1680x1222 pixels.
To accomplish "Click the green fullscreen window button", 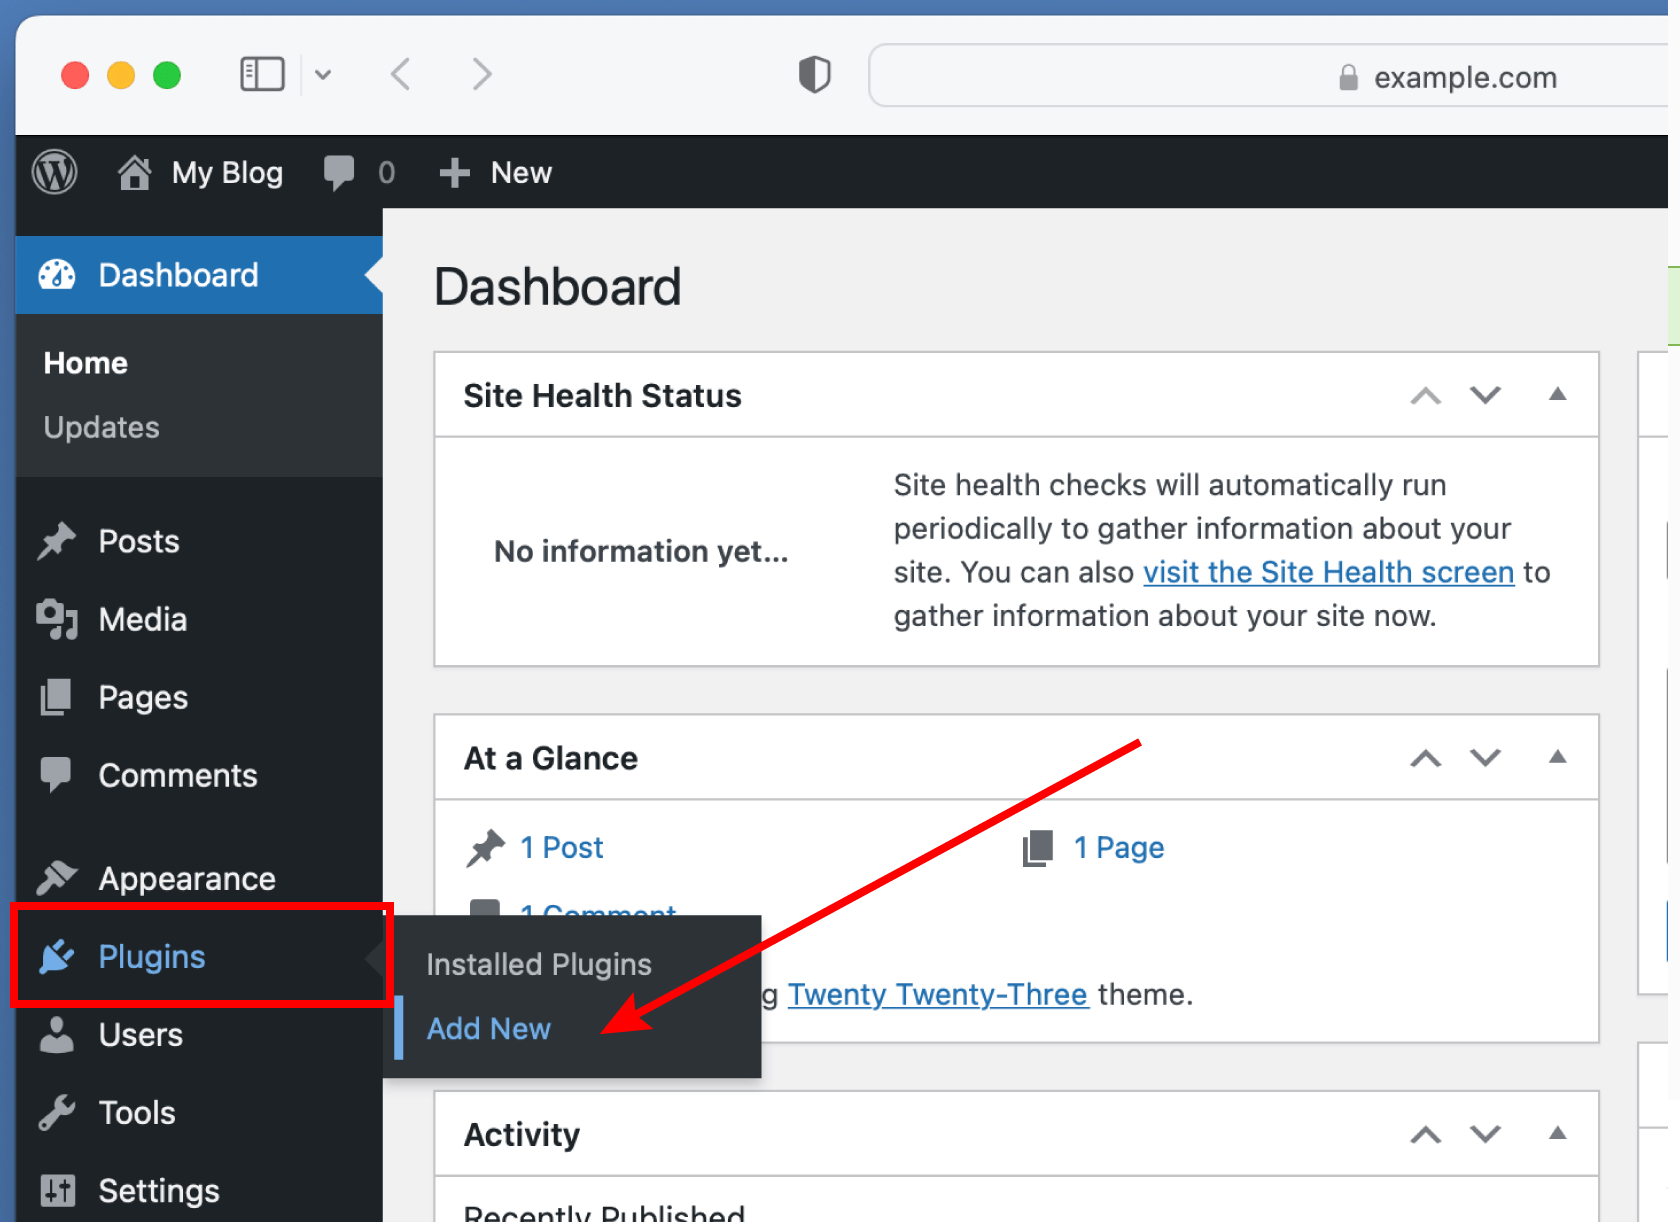I will pos(167,75).
